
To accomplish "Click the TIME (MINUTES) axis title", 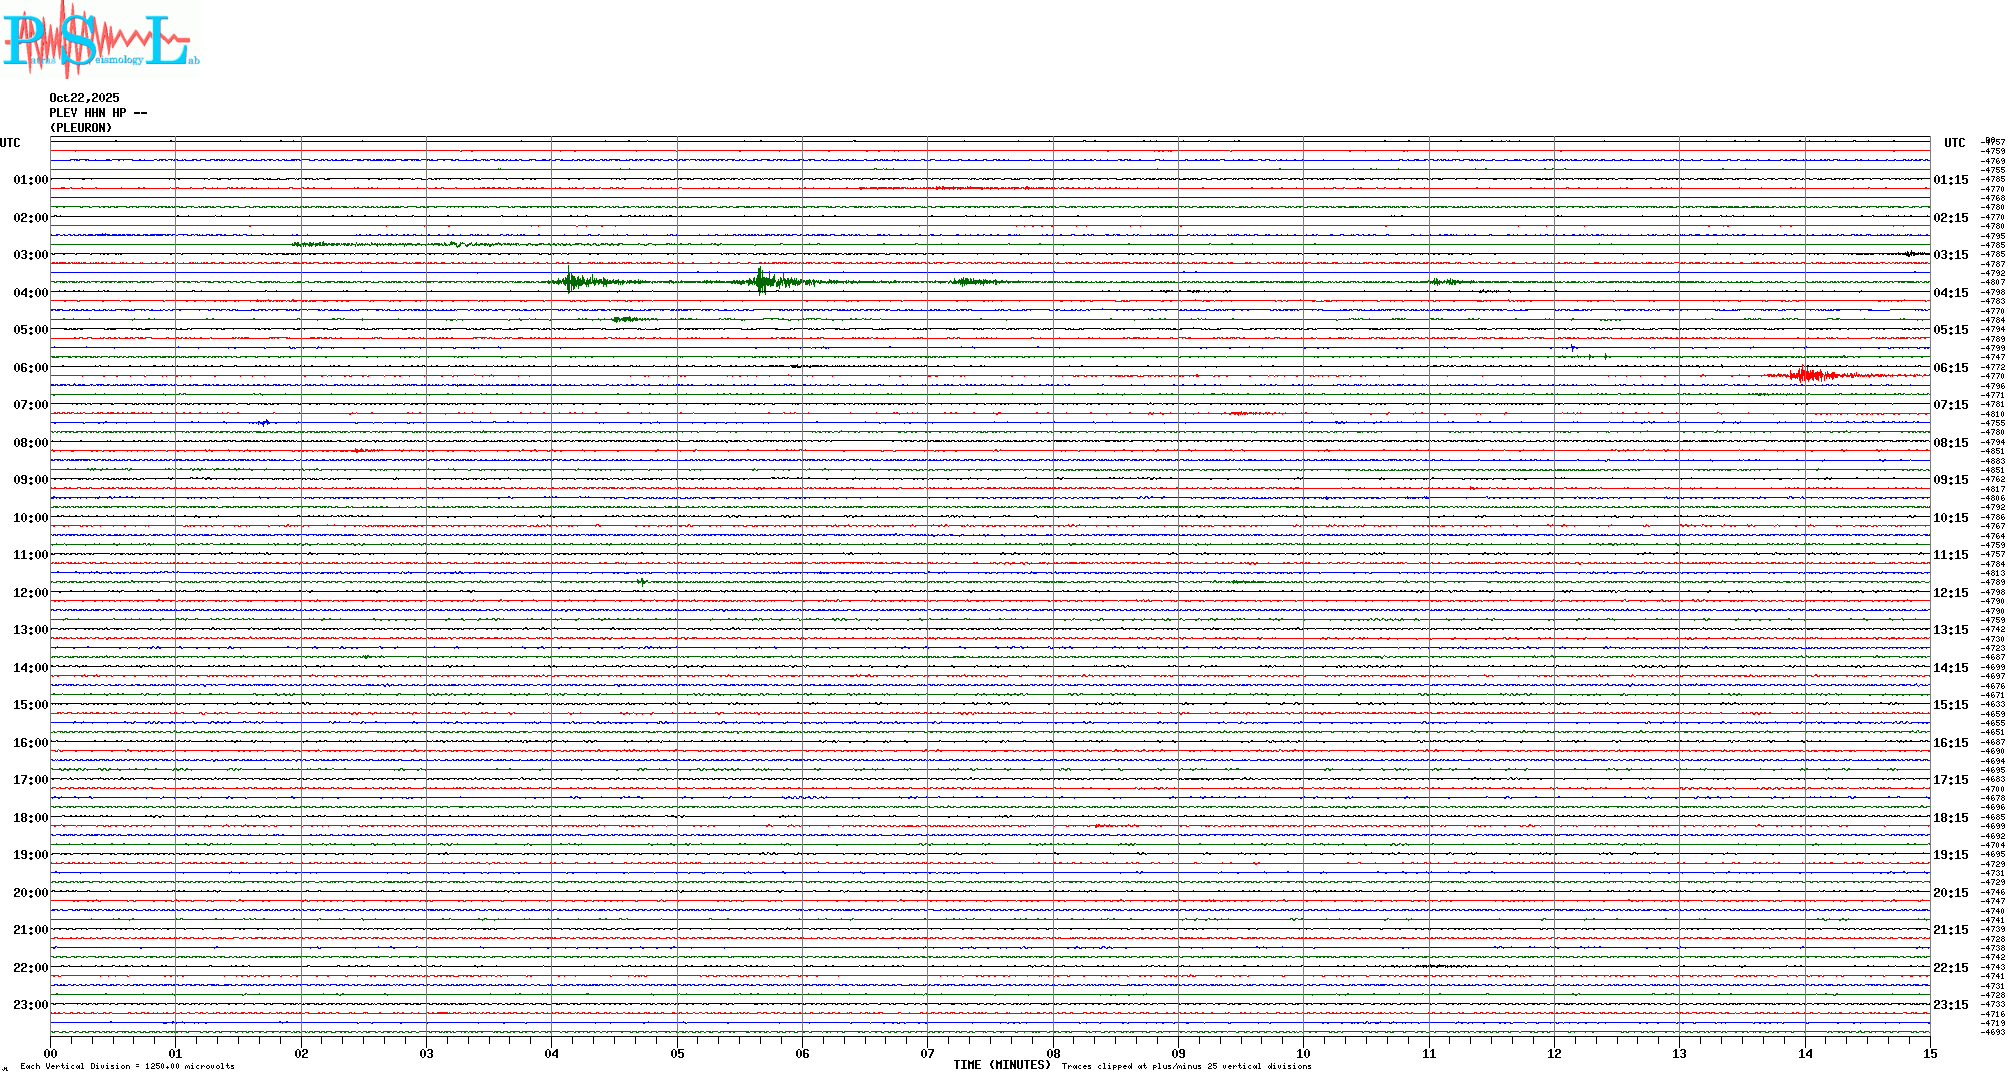I will click(1001, 1065).
